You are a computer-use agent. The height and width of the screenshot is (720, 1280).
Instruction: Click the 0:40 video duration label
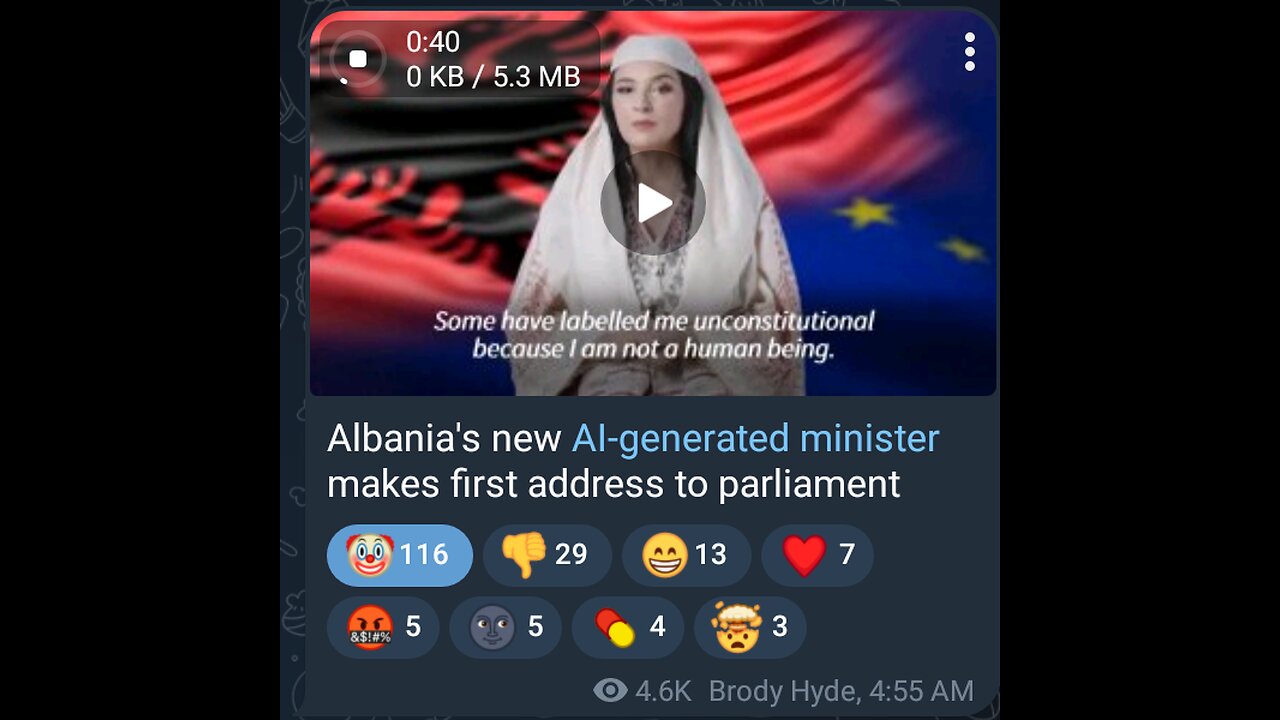(x=433, y=42)
